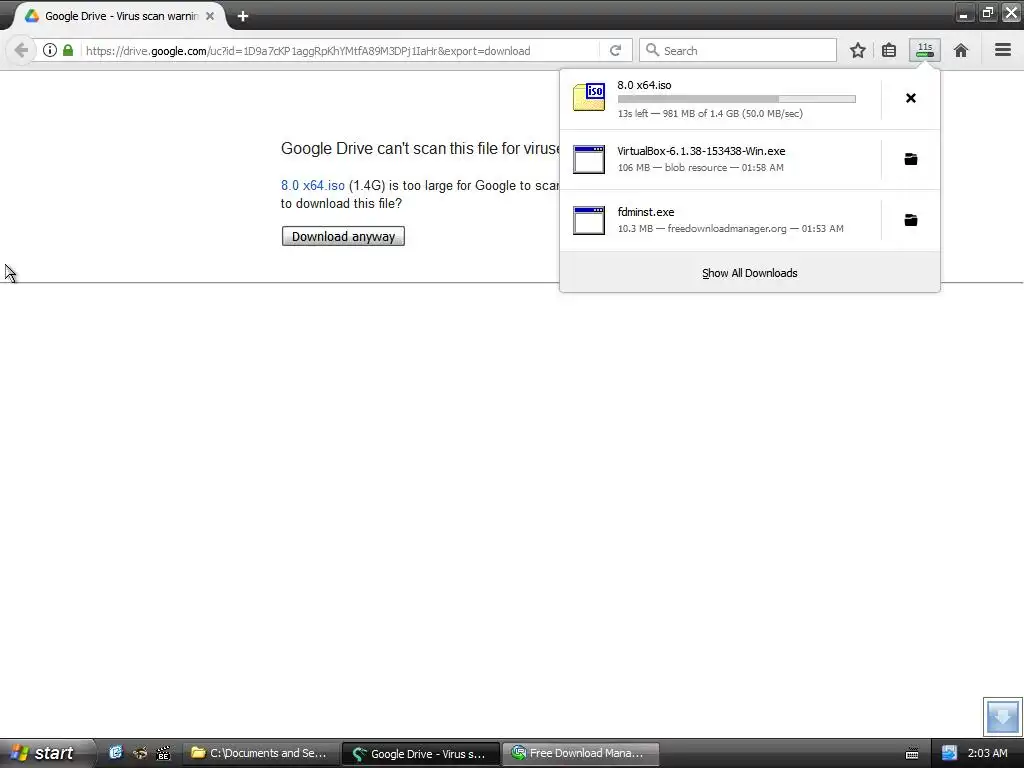The width and height of the screenshot is (1024, 768).
Task: Open folder containing VirtualBox-6.1.38-153438-Win.exe
Action: tap(911, 159)
